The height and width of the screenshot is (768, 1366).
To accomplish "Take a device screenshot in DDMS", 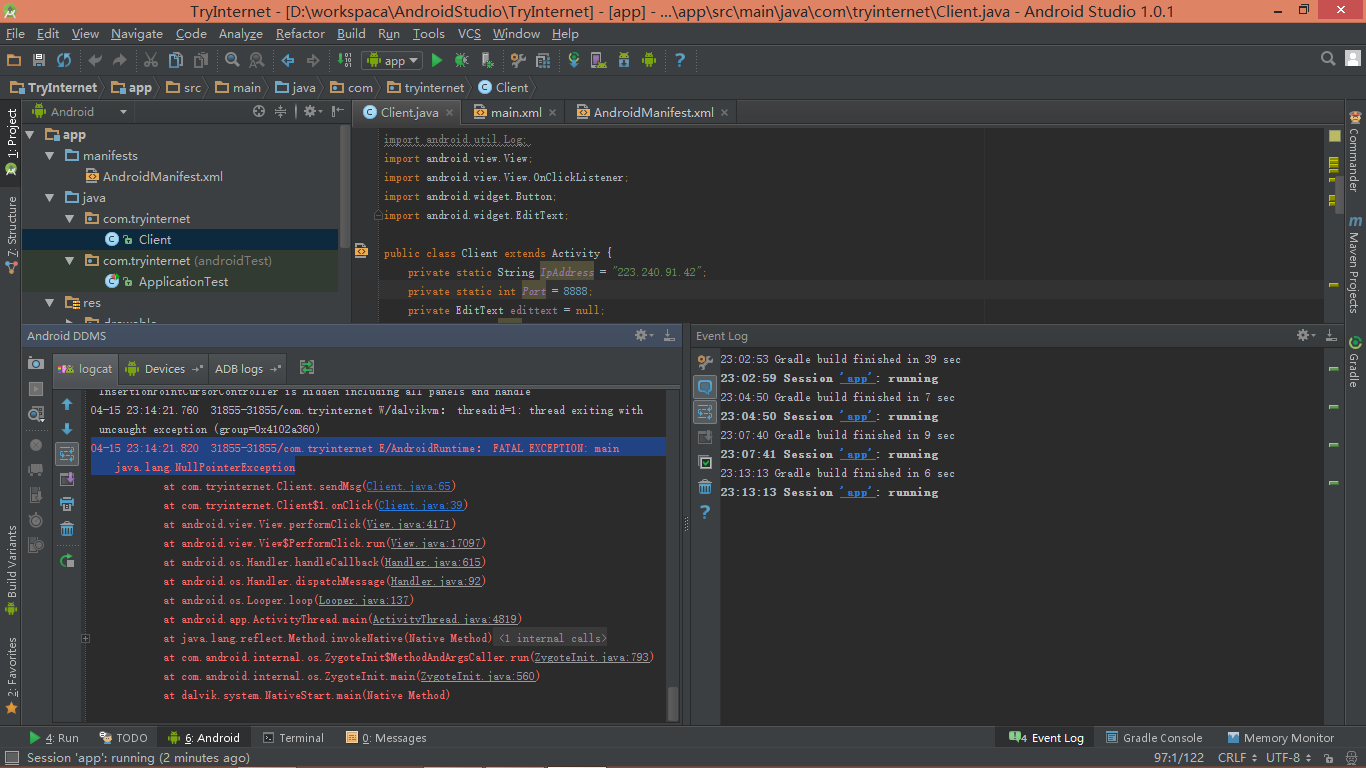I will click(x=36, y=363).
